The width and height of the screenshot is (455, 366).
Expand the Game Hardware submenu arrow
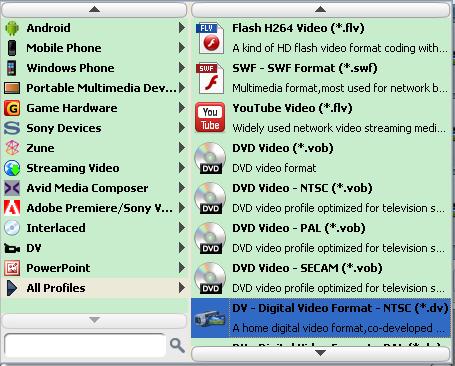coord(182,108)
